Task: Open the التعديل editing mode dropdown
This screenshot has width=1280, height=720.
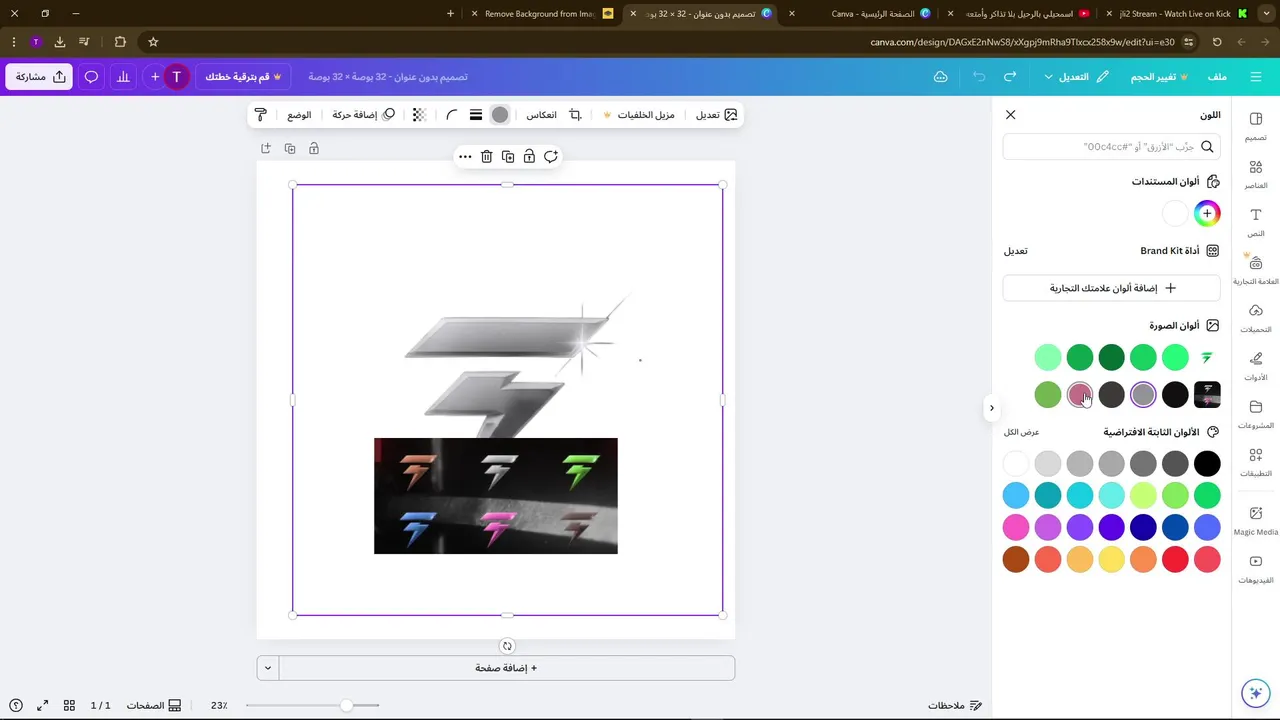Action: (1076, 77)
